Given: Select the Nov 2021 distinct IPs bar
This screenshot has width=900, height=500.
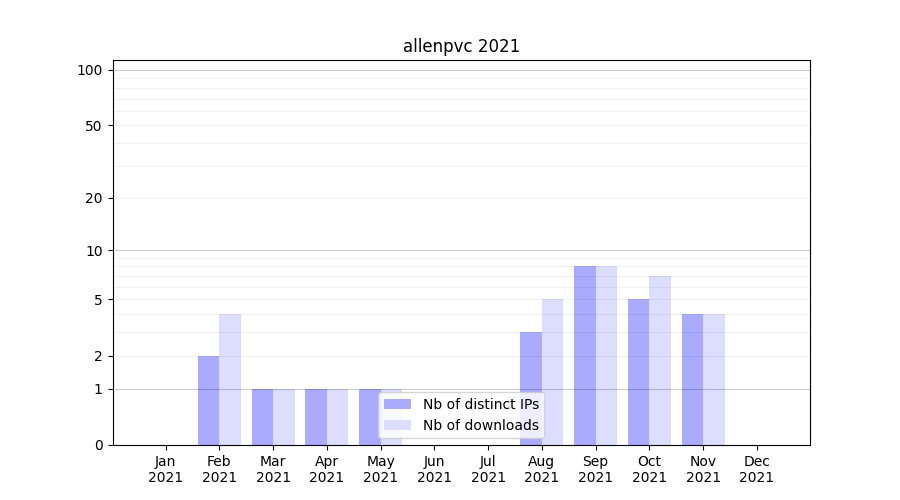Looking at the screenshot, I should 692,380.
